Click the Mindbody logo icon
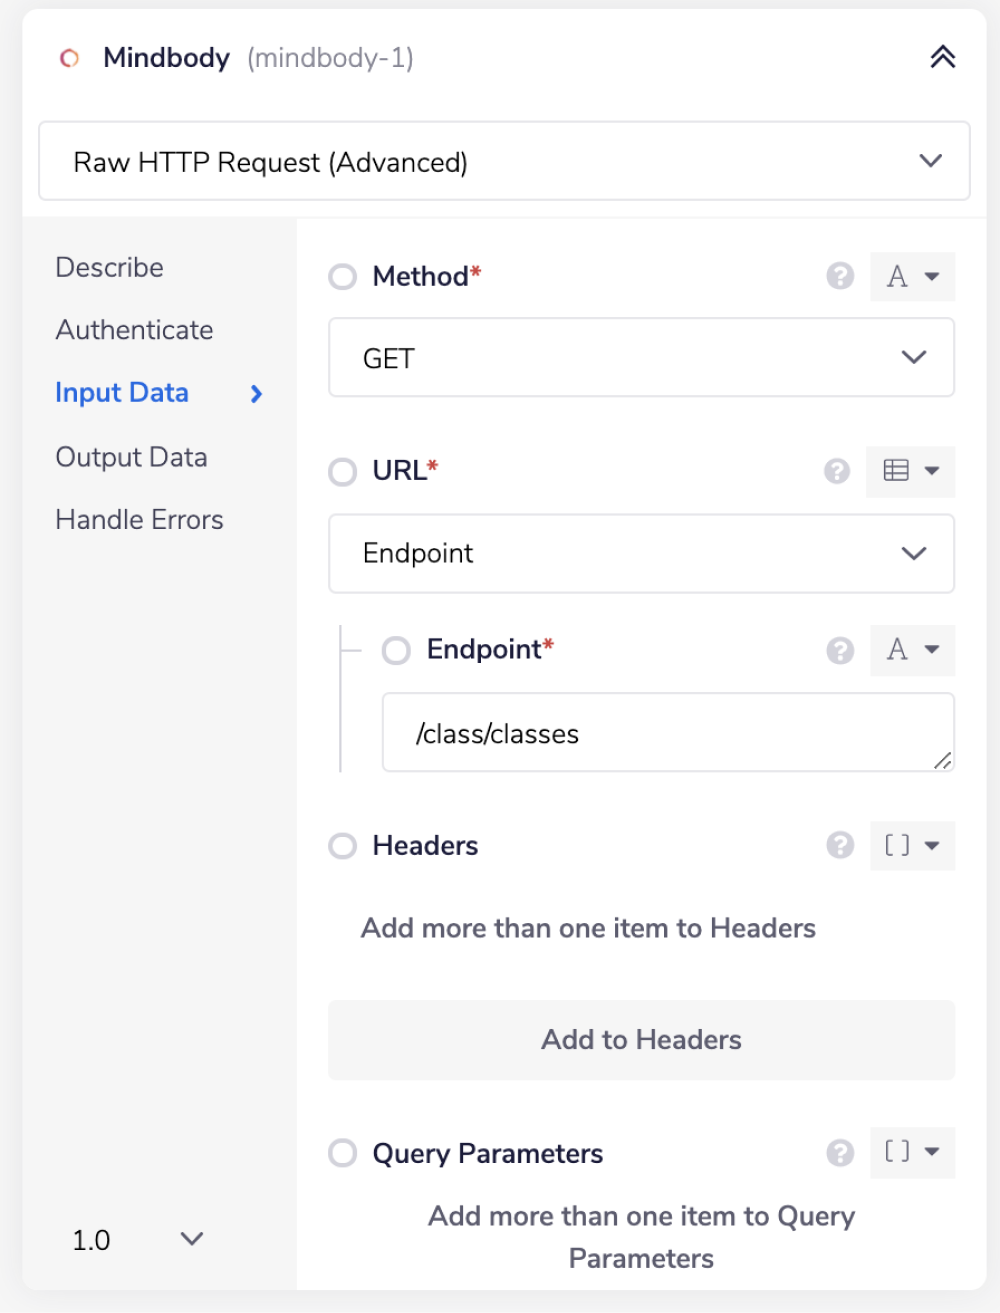Image resolution: width=1000 pixels, height=1313 pixels. tap(69, 58)
